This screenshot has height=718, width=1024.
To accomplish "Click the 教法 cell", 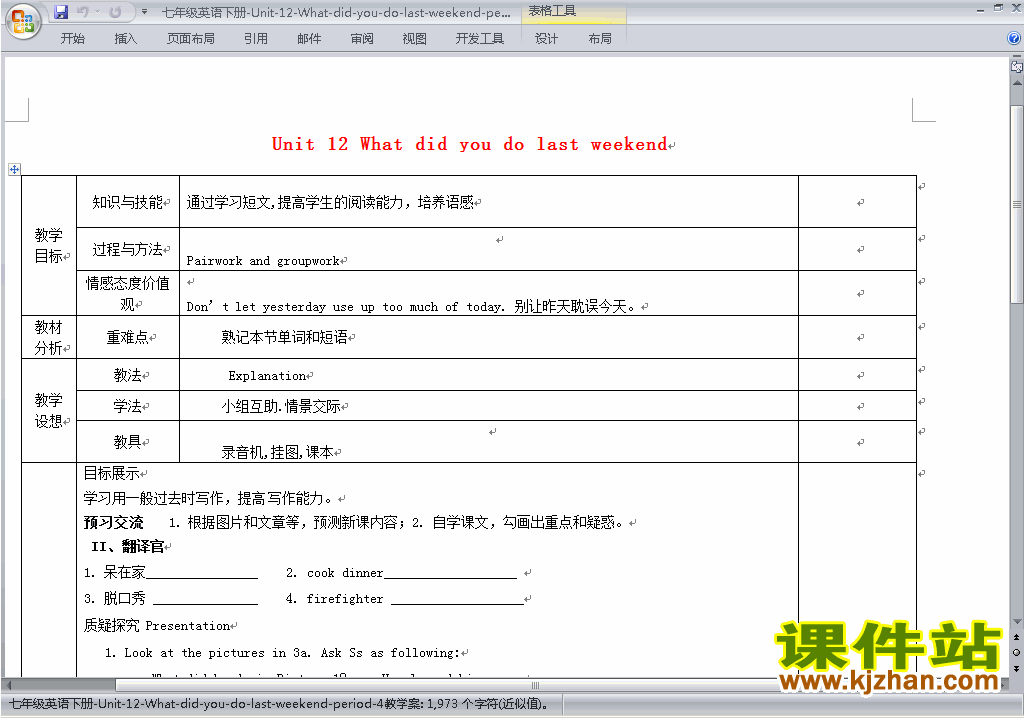I will pyautogui.click(x=128, y=375).
